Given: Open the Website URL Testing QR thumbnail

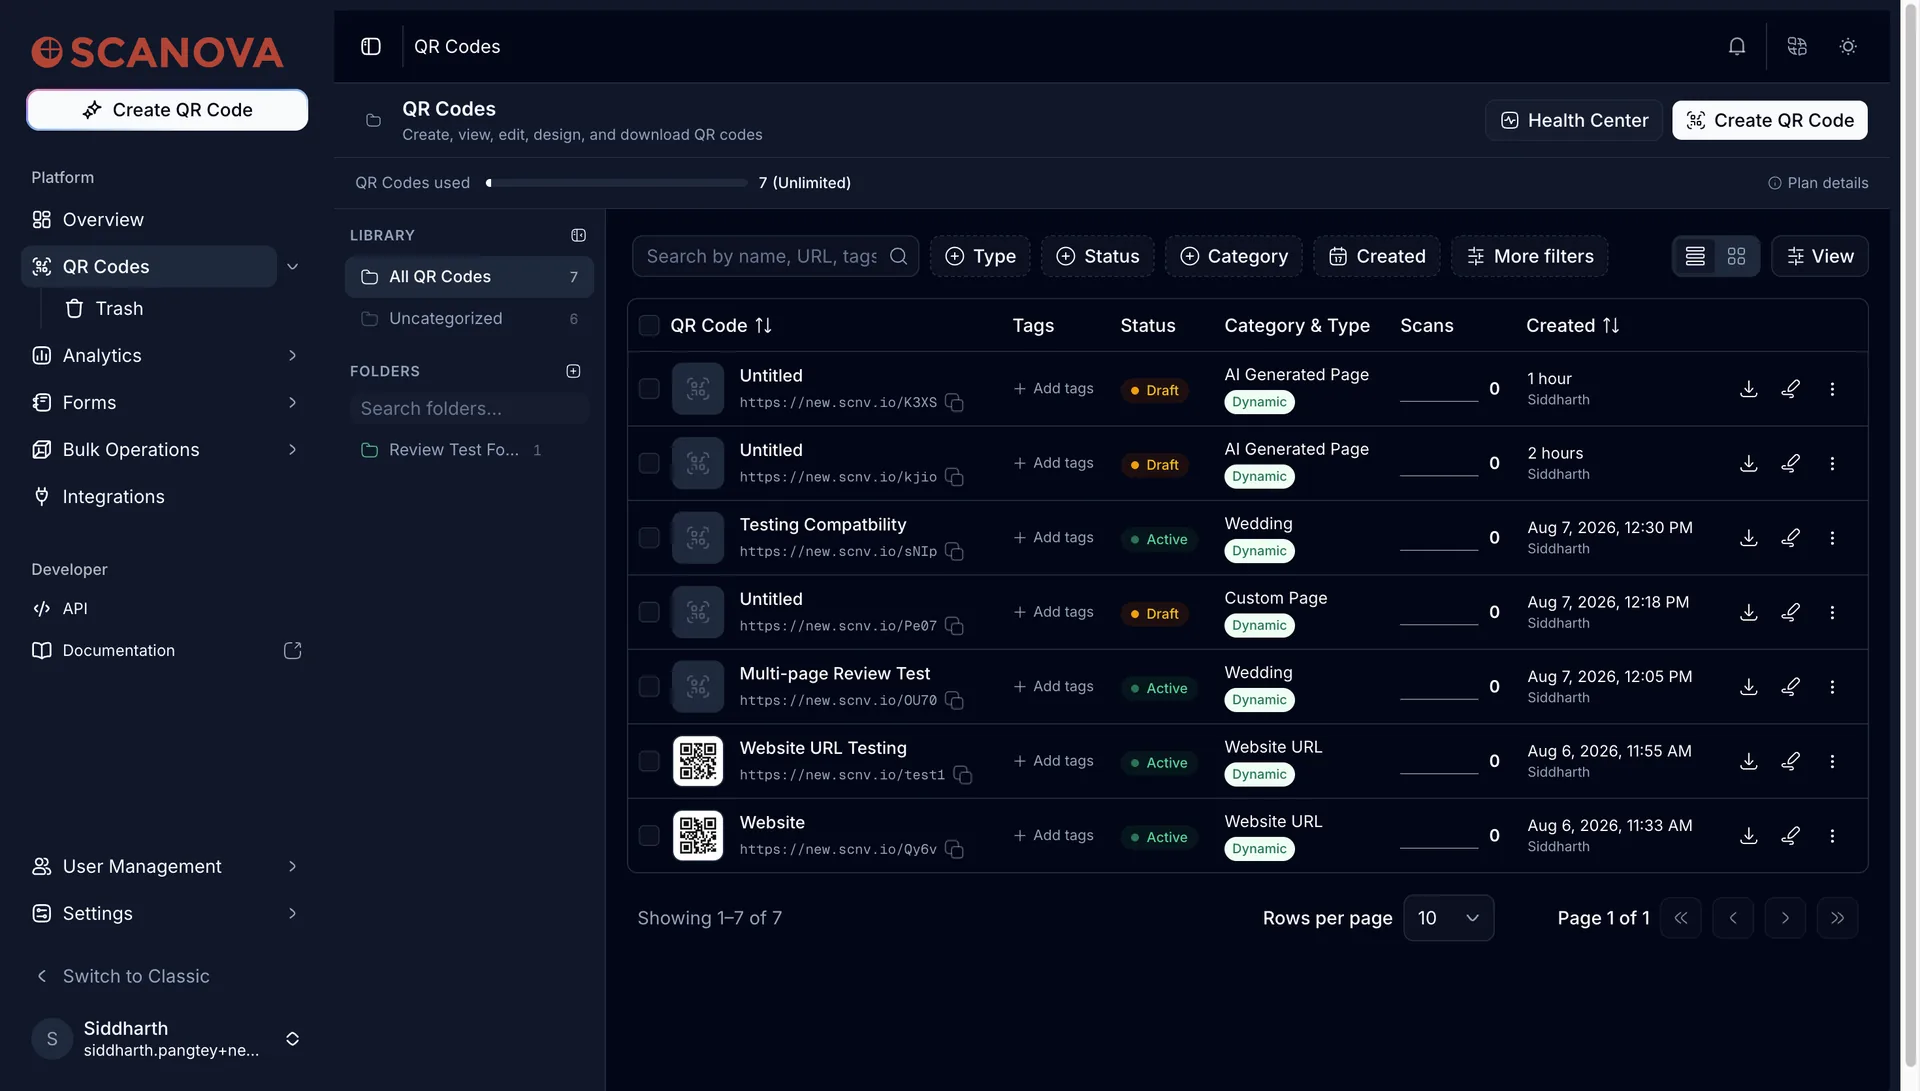Looking at the screenshot, I should [x=698, y=762].
